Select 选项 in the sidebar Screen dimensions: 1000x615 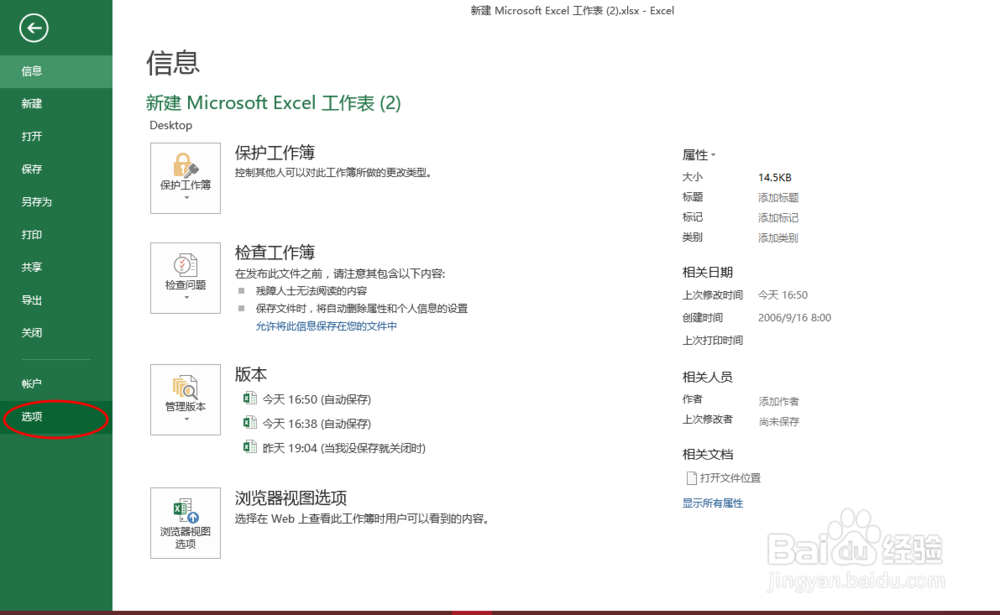(32, 419)
